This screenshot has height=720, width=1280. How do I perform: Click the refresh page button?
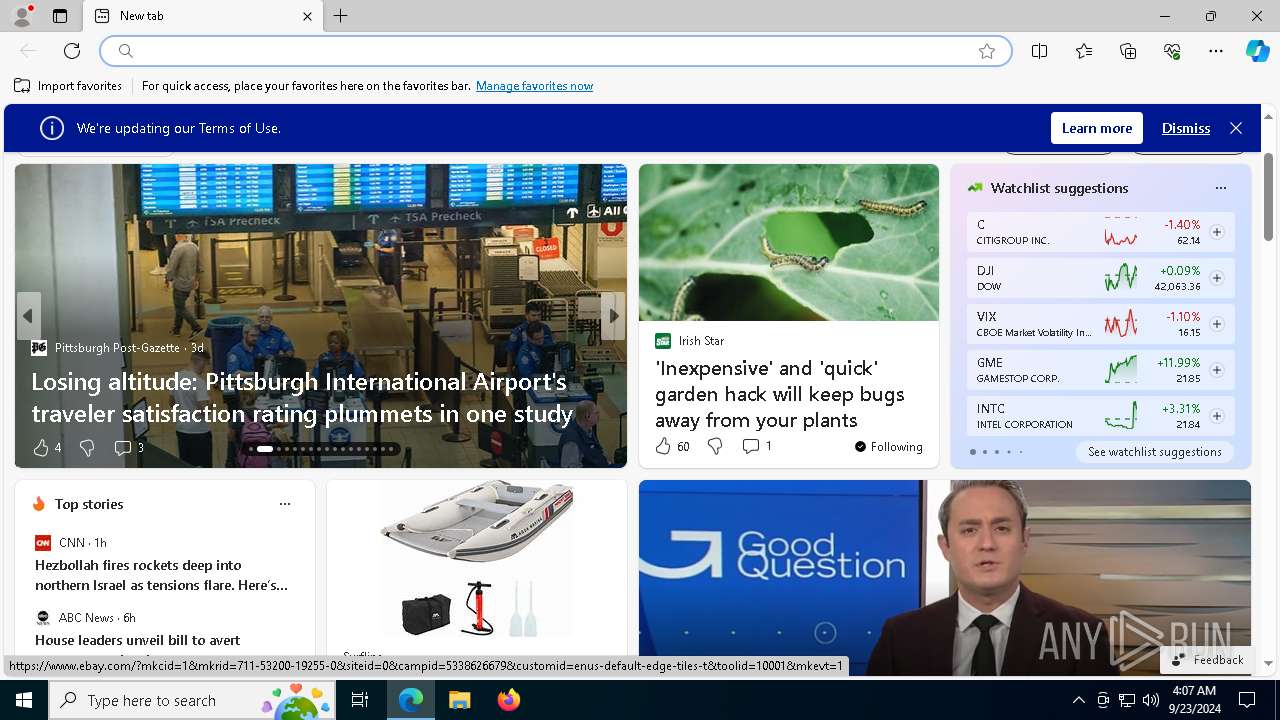[72, 51]
